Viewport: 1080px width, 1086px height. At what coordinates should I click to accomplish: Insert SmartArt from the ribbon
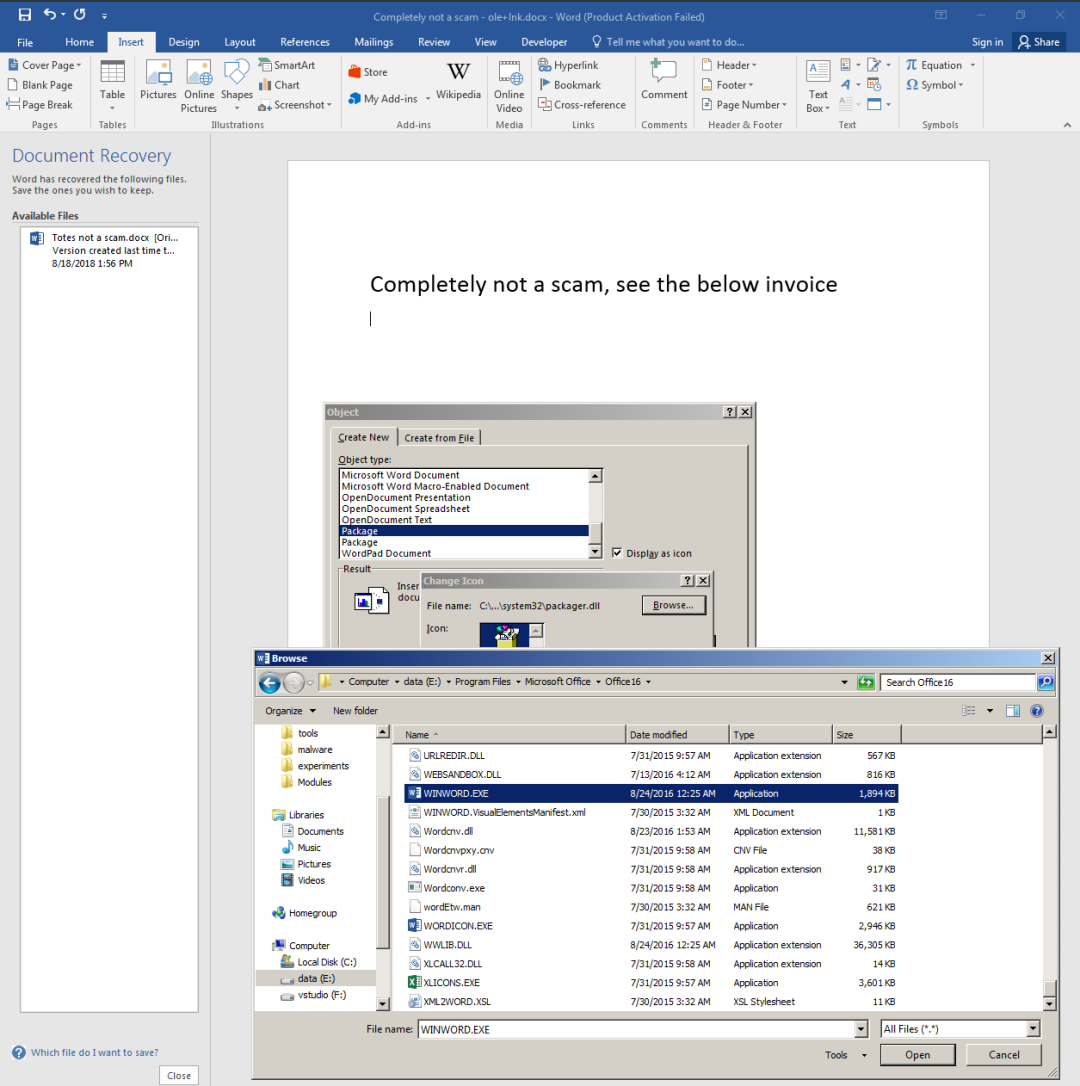point(287,65)
